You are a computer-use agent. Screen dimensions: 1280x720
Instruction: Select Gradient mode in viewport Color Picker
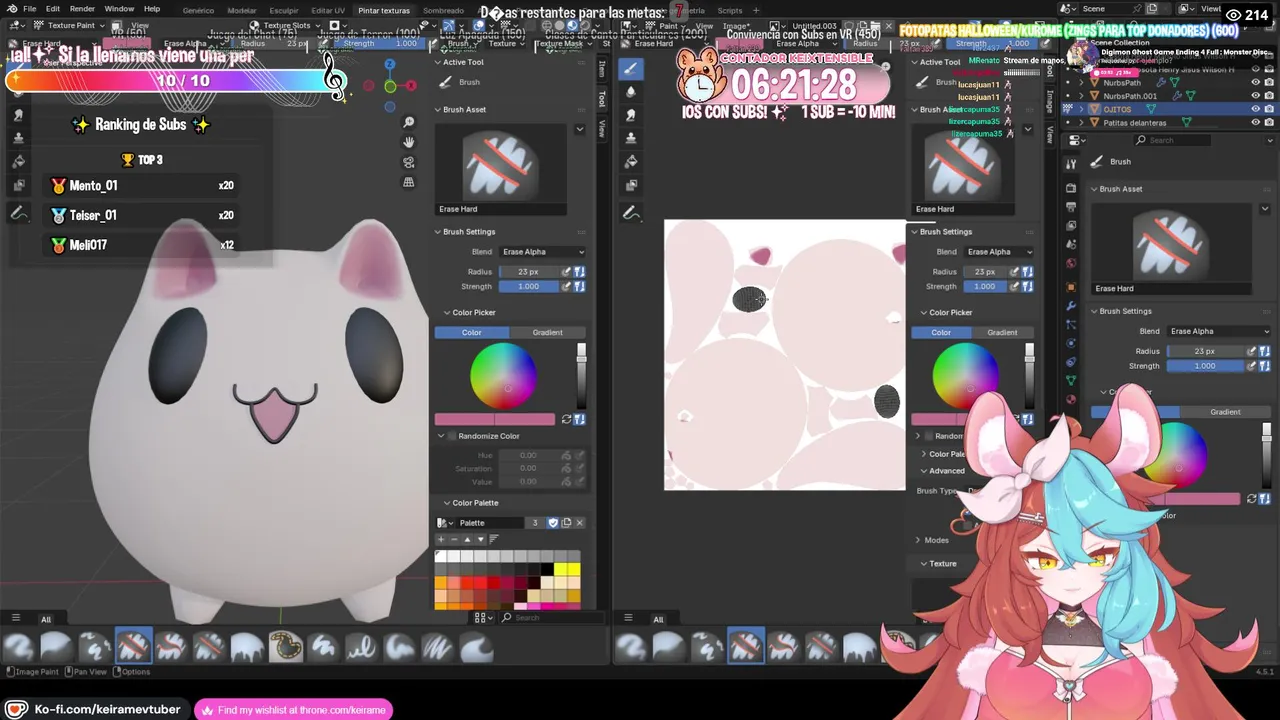coord(547,332)
